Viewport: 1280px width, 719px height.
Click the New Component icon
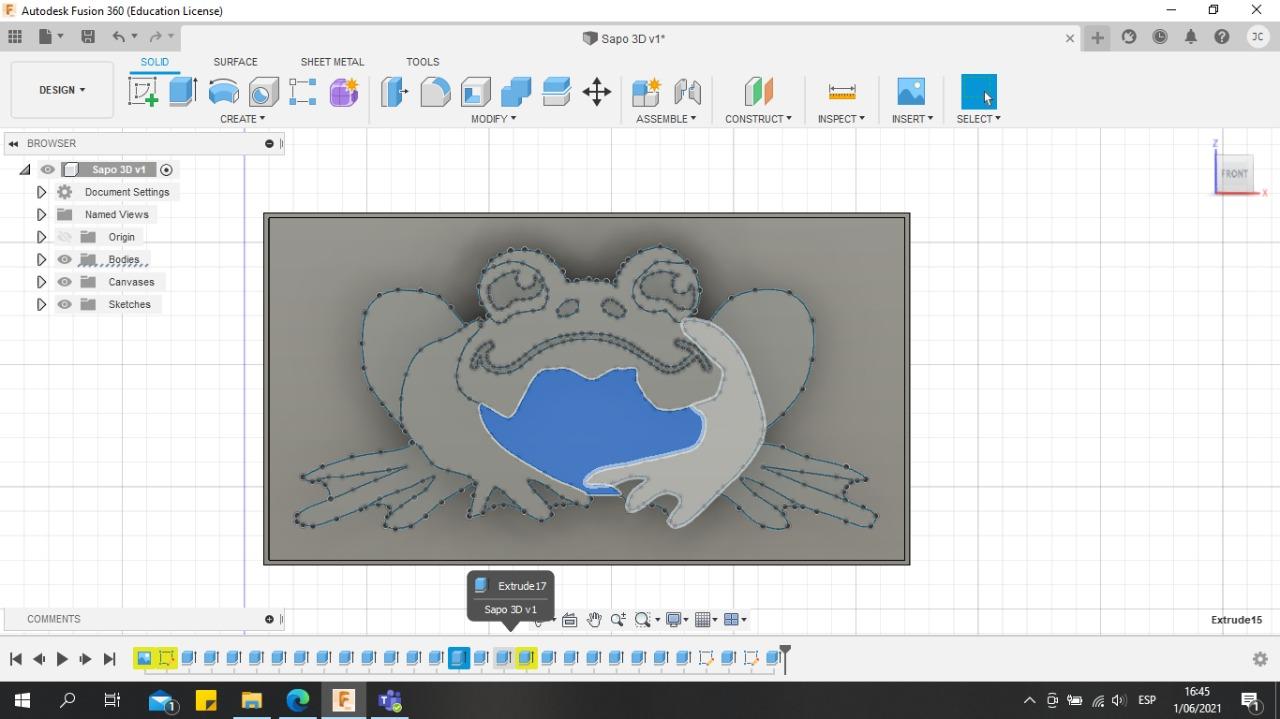[x=647, y=92]
